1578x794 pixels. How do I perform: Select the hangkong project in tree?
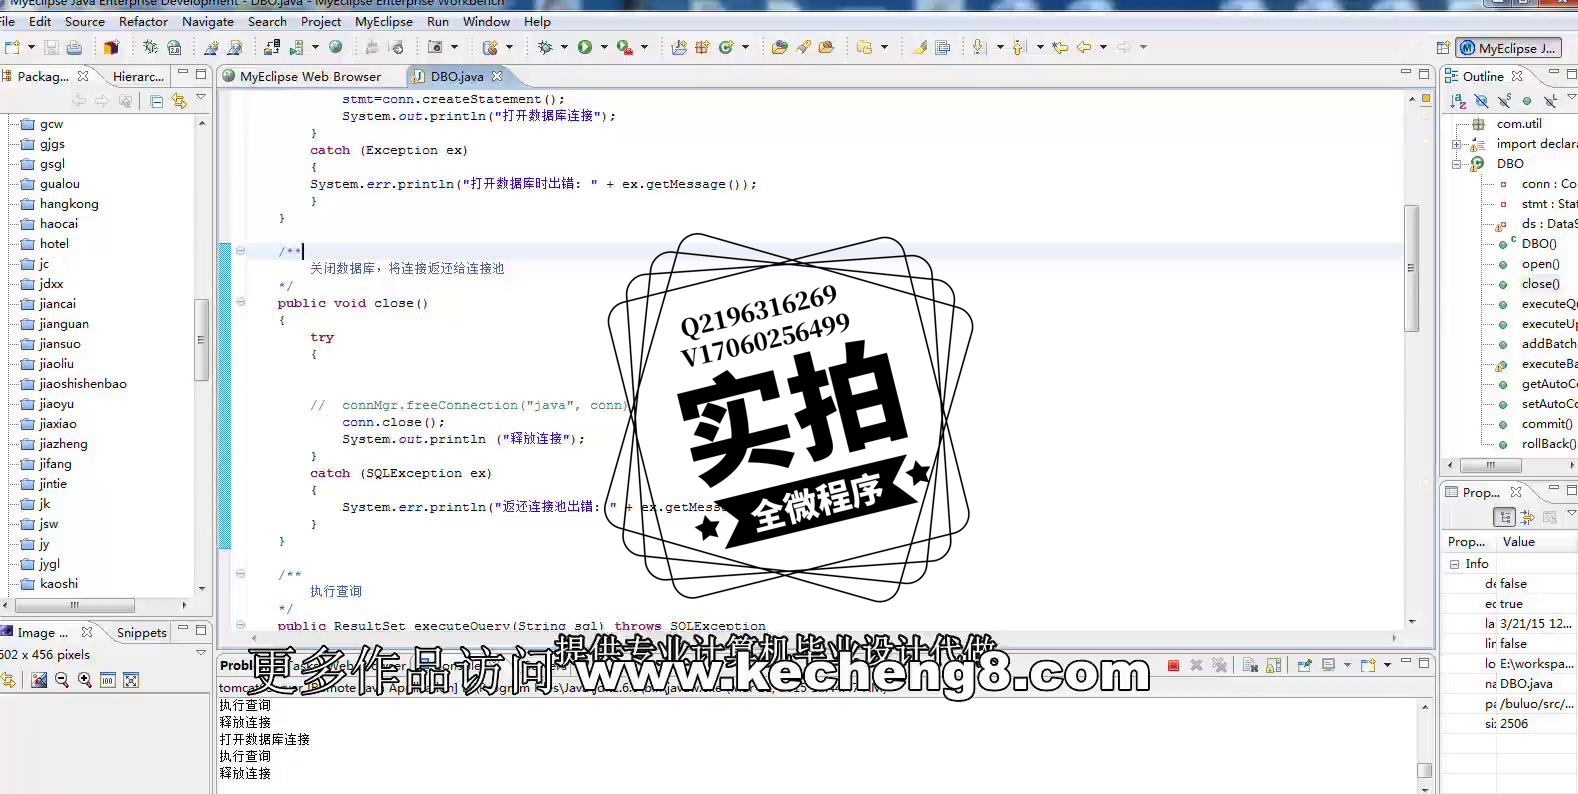point(69,204)
